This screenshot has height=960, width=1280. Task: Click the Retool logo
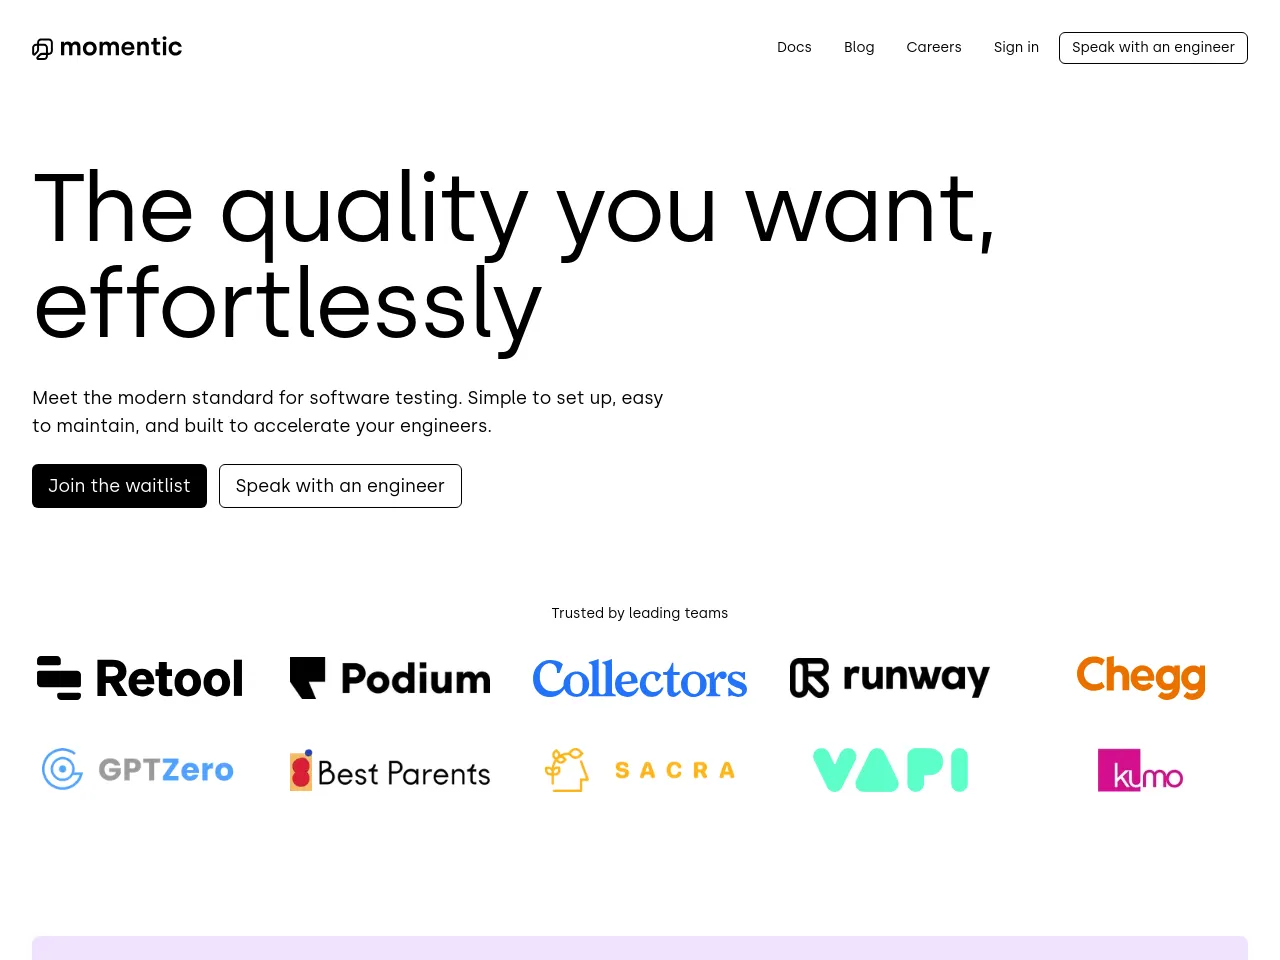point(140,678)
